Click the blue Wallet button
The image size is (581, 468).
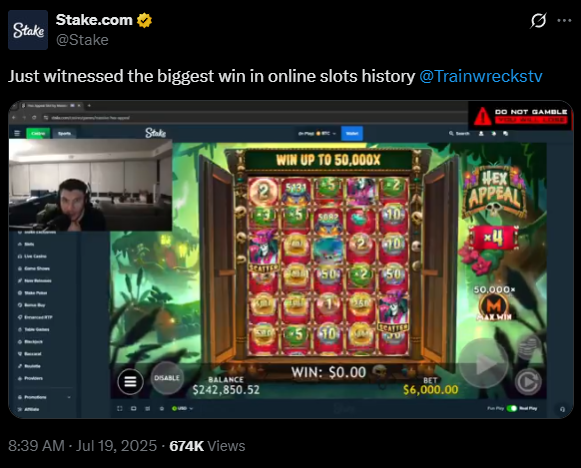(x=352, y=133)
